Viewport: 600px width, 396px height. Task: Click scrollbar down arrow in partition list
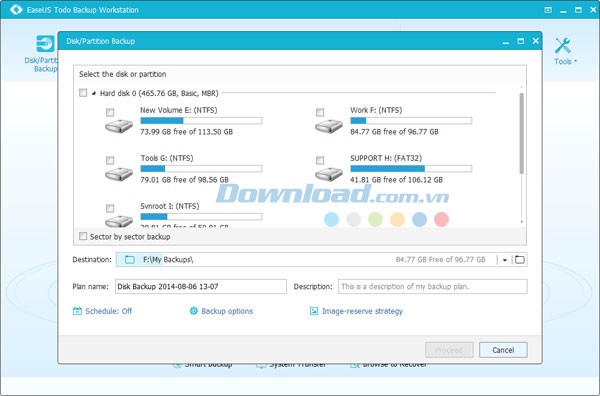coord(522,222)
